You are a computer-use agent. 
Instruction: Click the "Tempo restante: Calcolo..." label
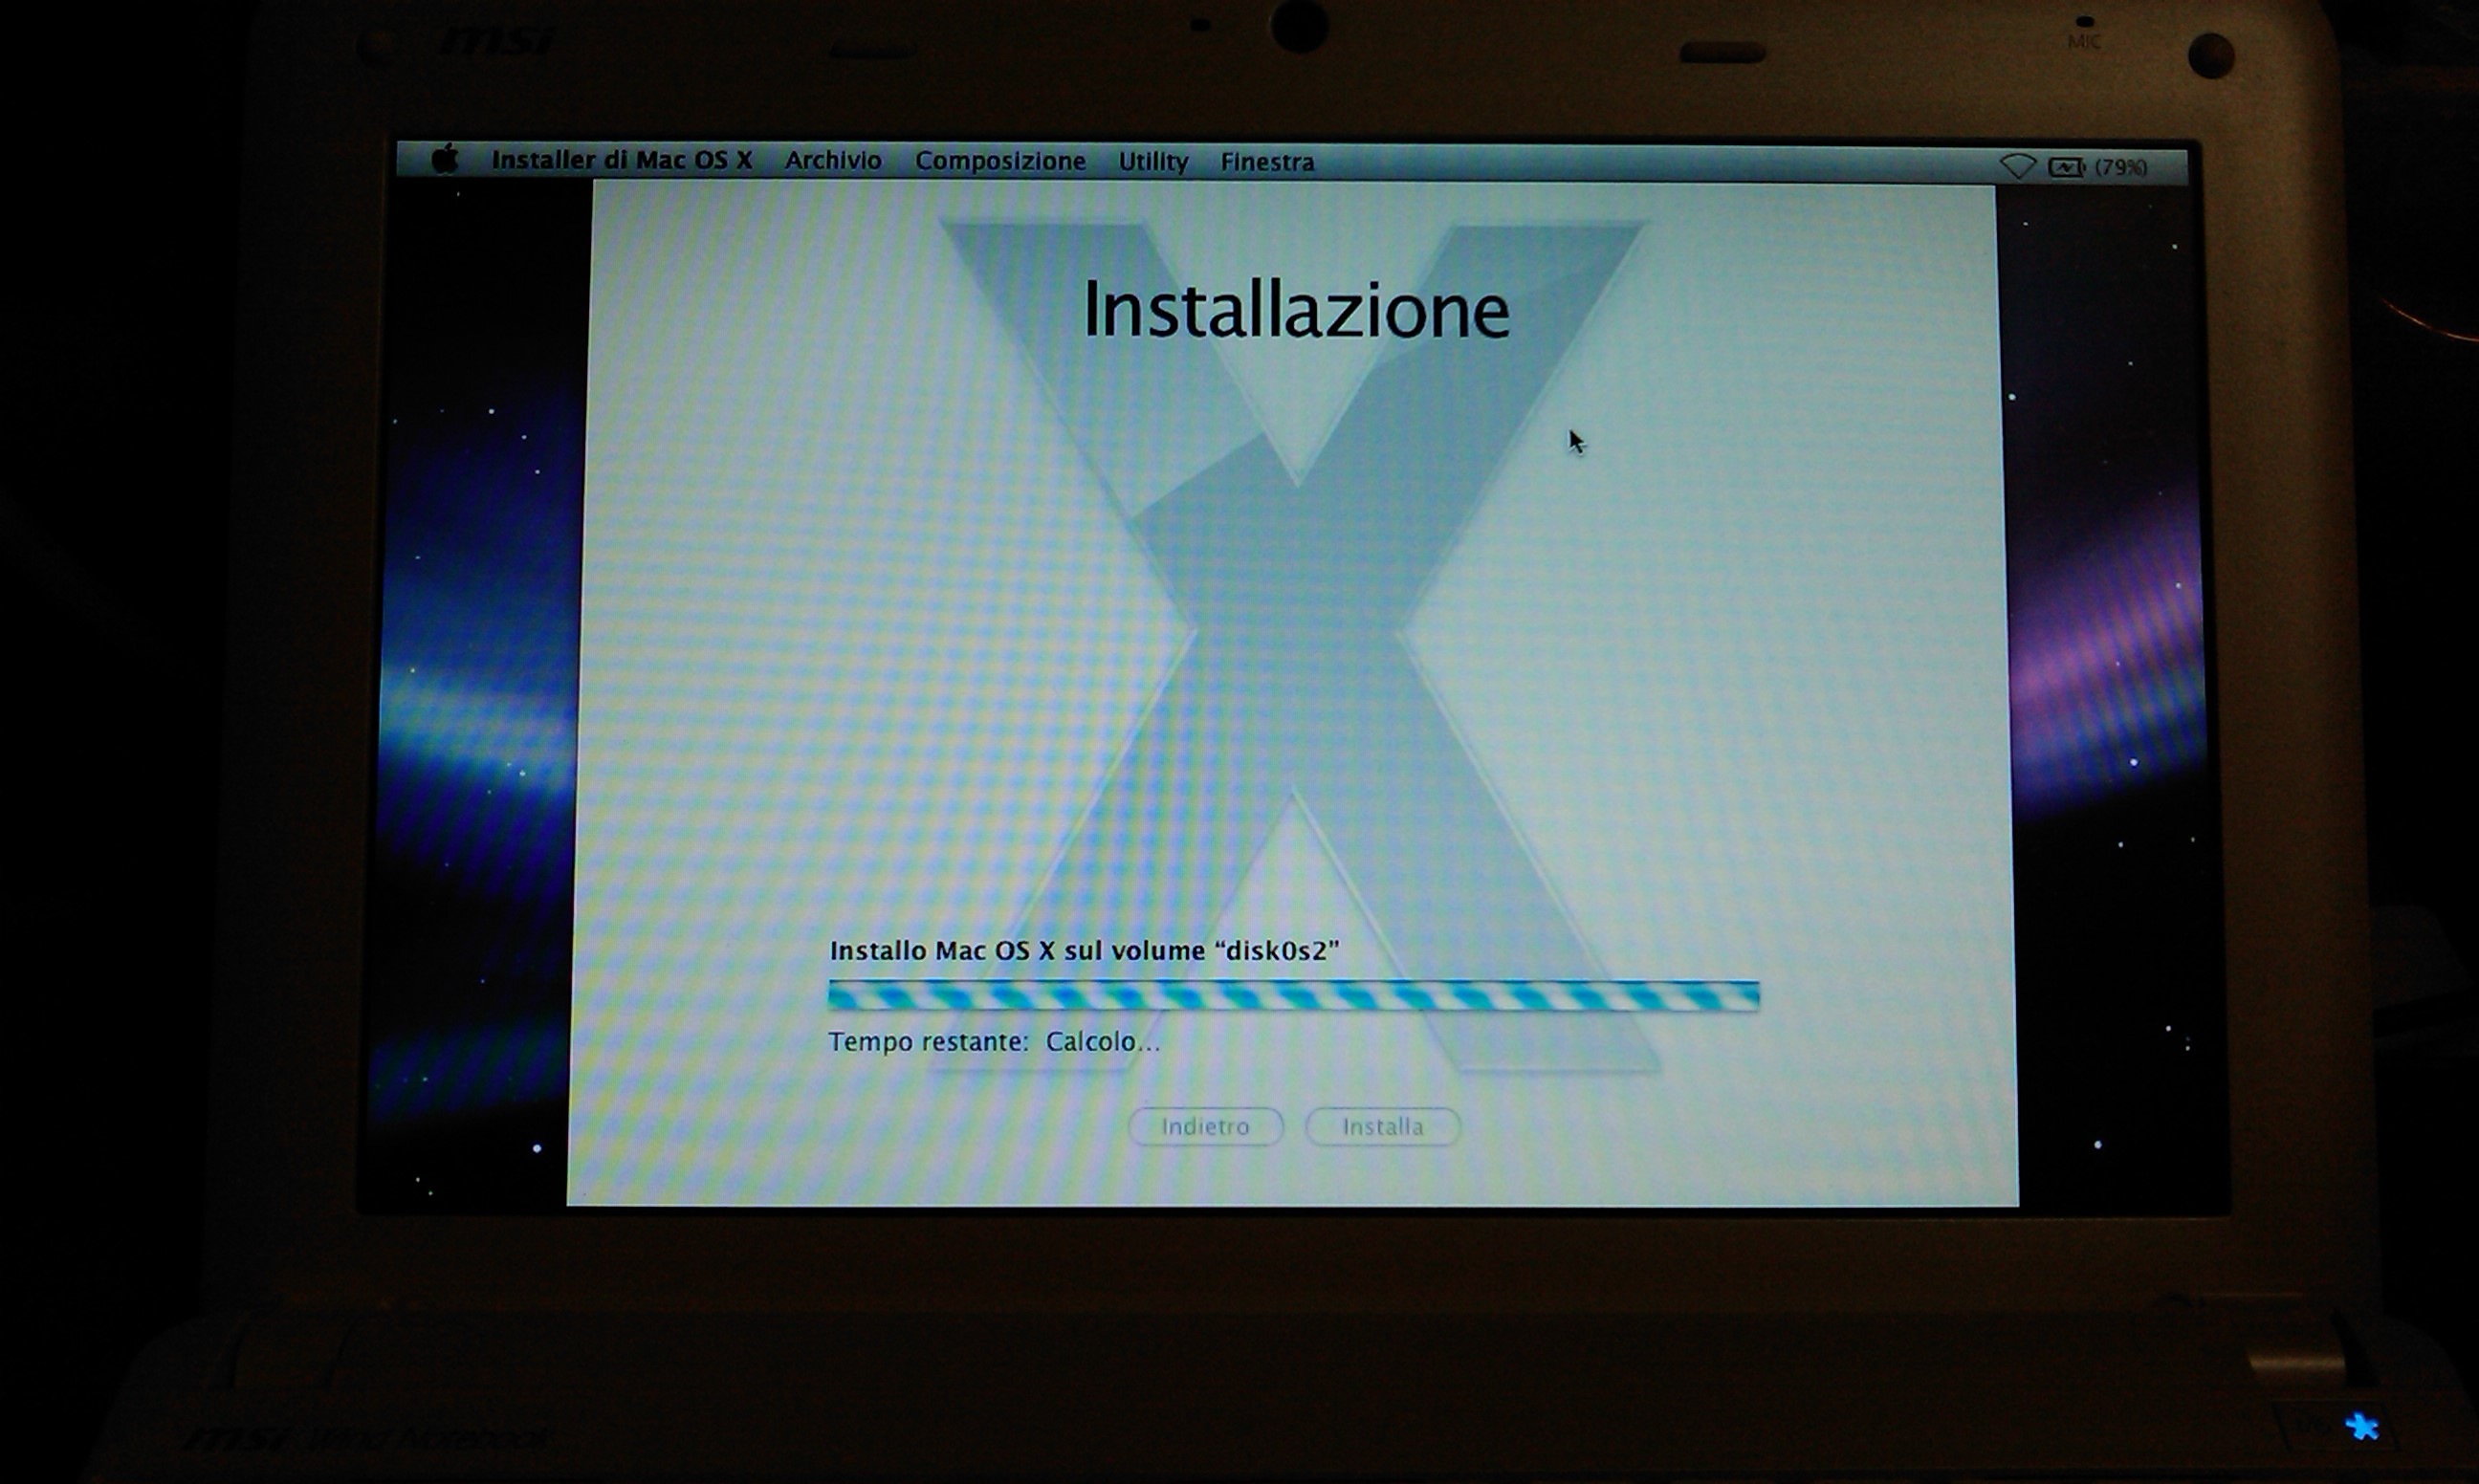tap(994, 1042)
